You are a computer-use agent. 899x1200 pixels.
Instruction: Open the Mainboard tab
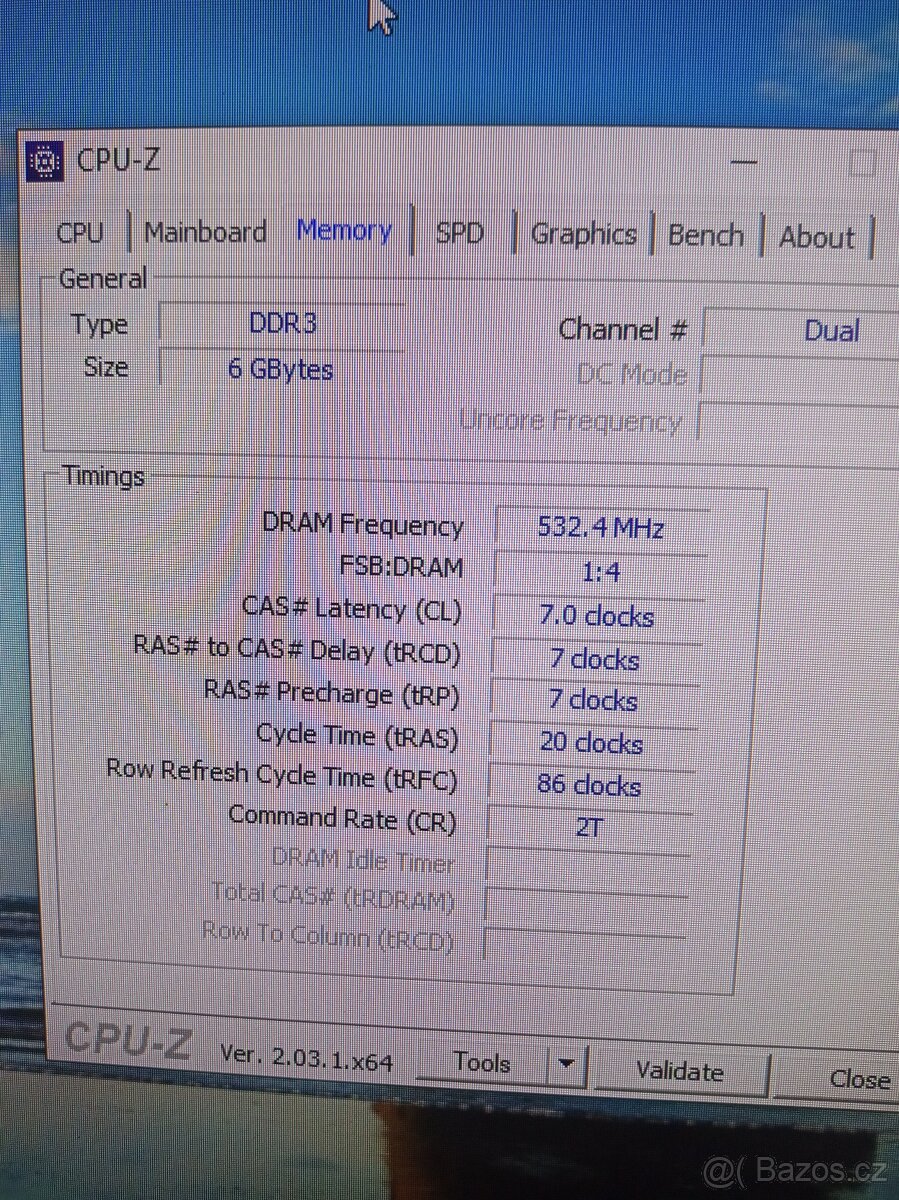coord(205,232)
